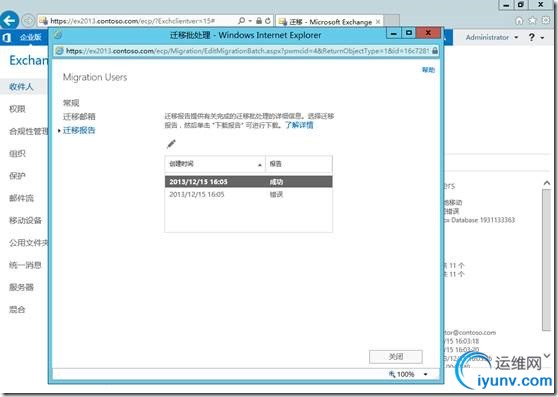Screen dimensions: 558x397
Task: Click the pencil edit icon above report table
Action: click(x=171, y=144)
